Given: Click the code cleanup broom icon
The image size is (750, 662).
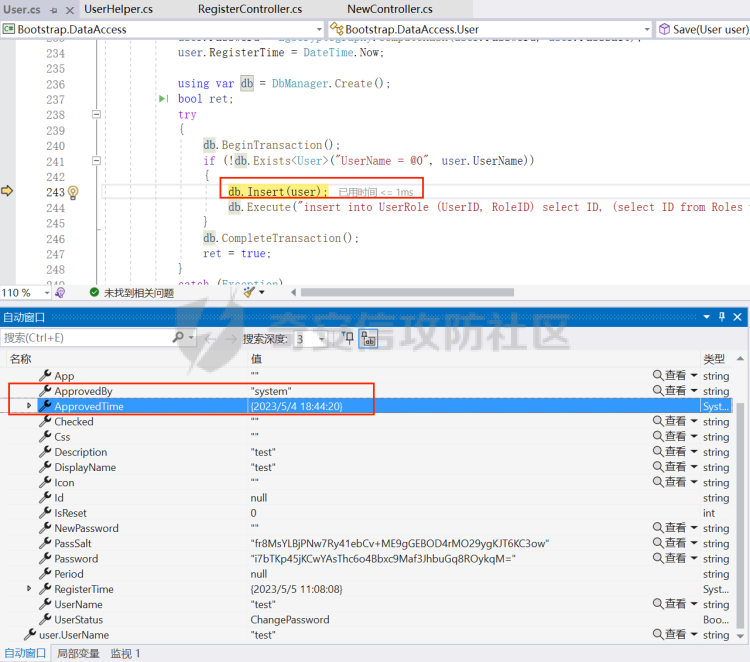Looking at the screenshot, I should click(249, 293).
